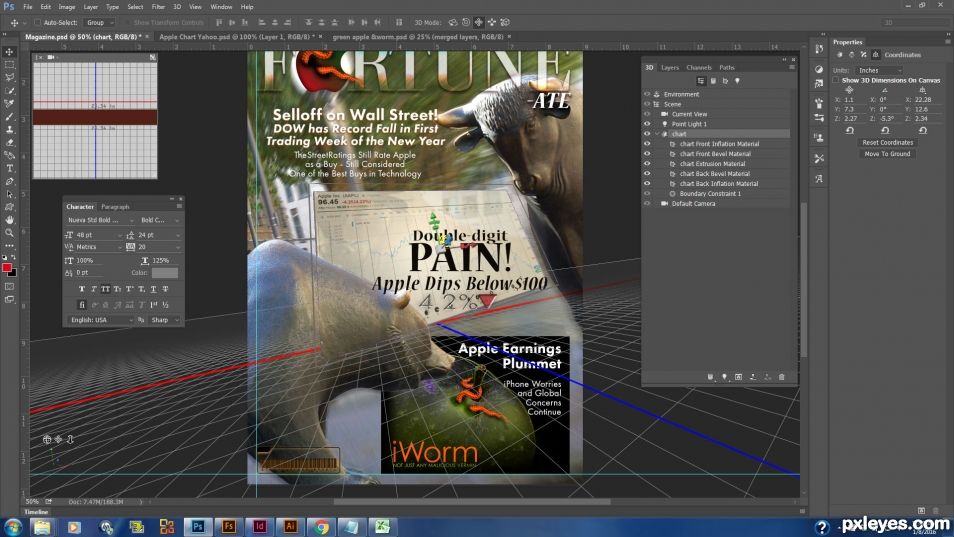Open the Coordinates section icon in Properties
Screen dimensions: 954x537
[876, 55]
